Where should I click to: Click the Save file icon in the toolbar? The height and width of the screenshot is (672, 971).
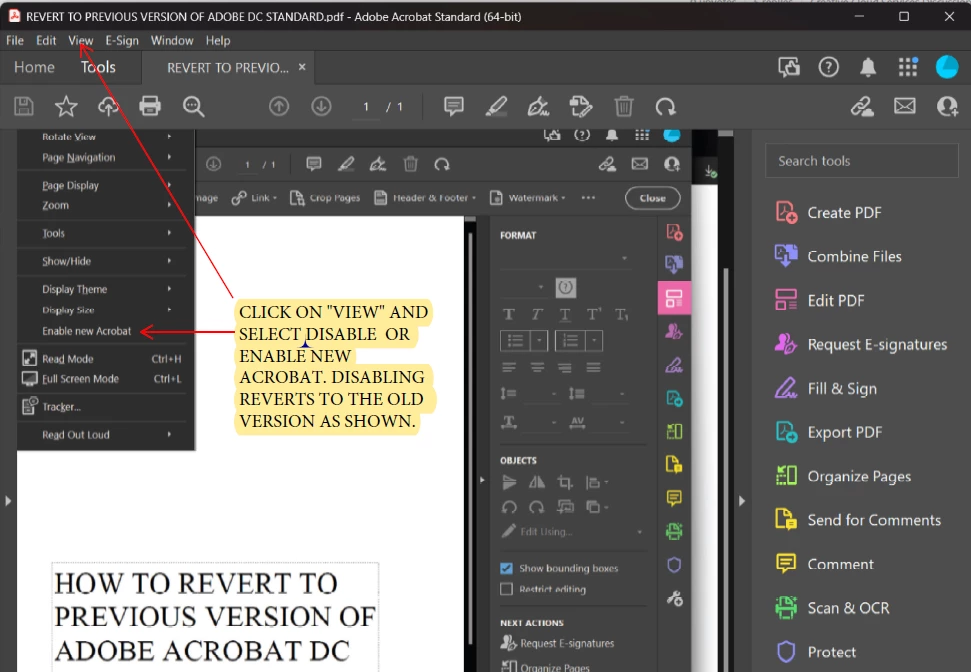24,107
